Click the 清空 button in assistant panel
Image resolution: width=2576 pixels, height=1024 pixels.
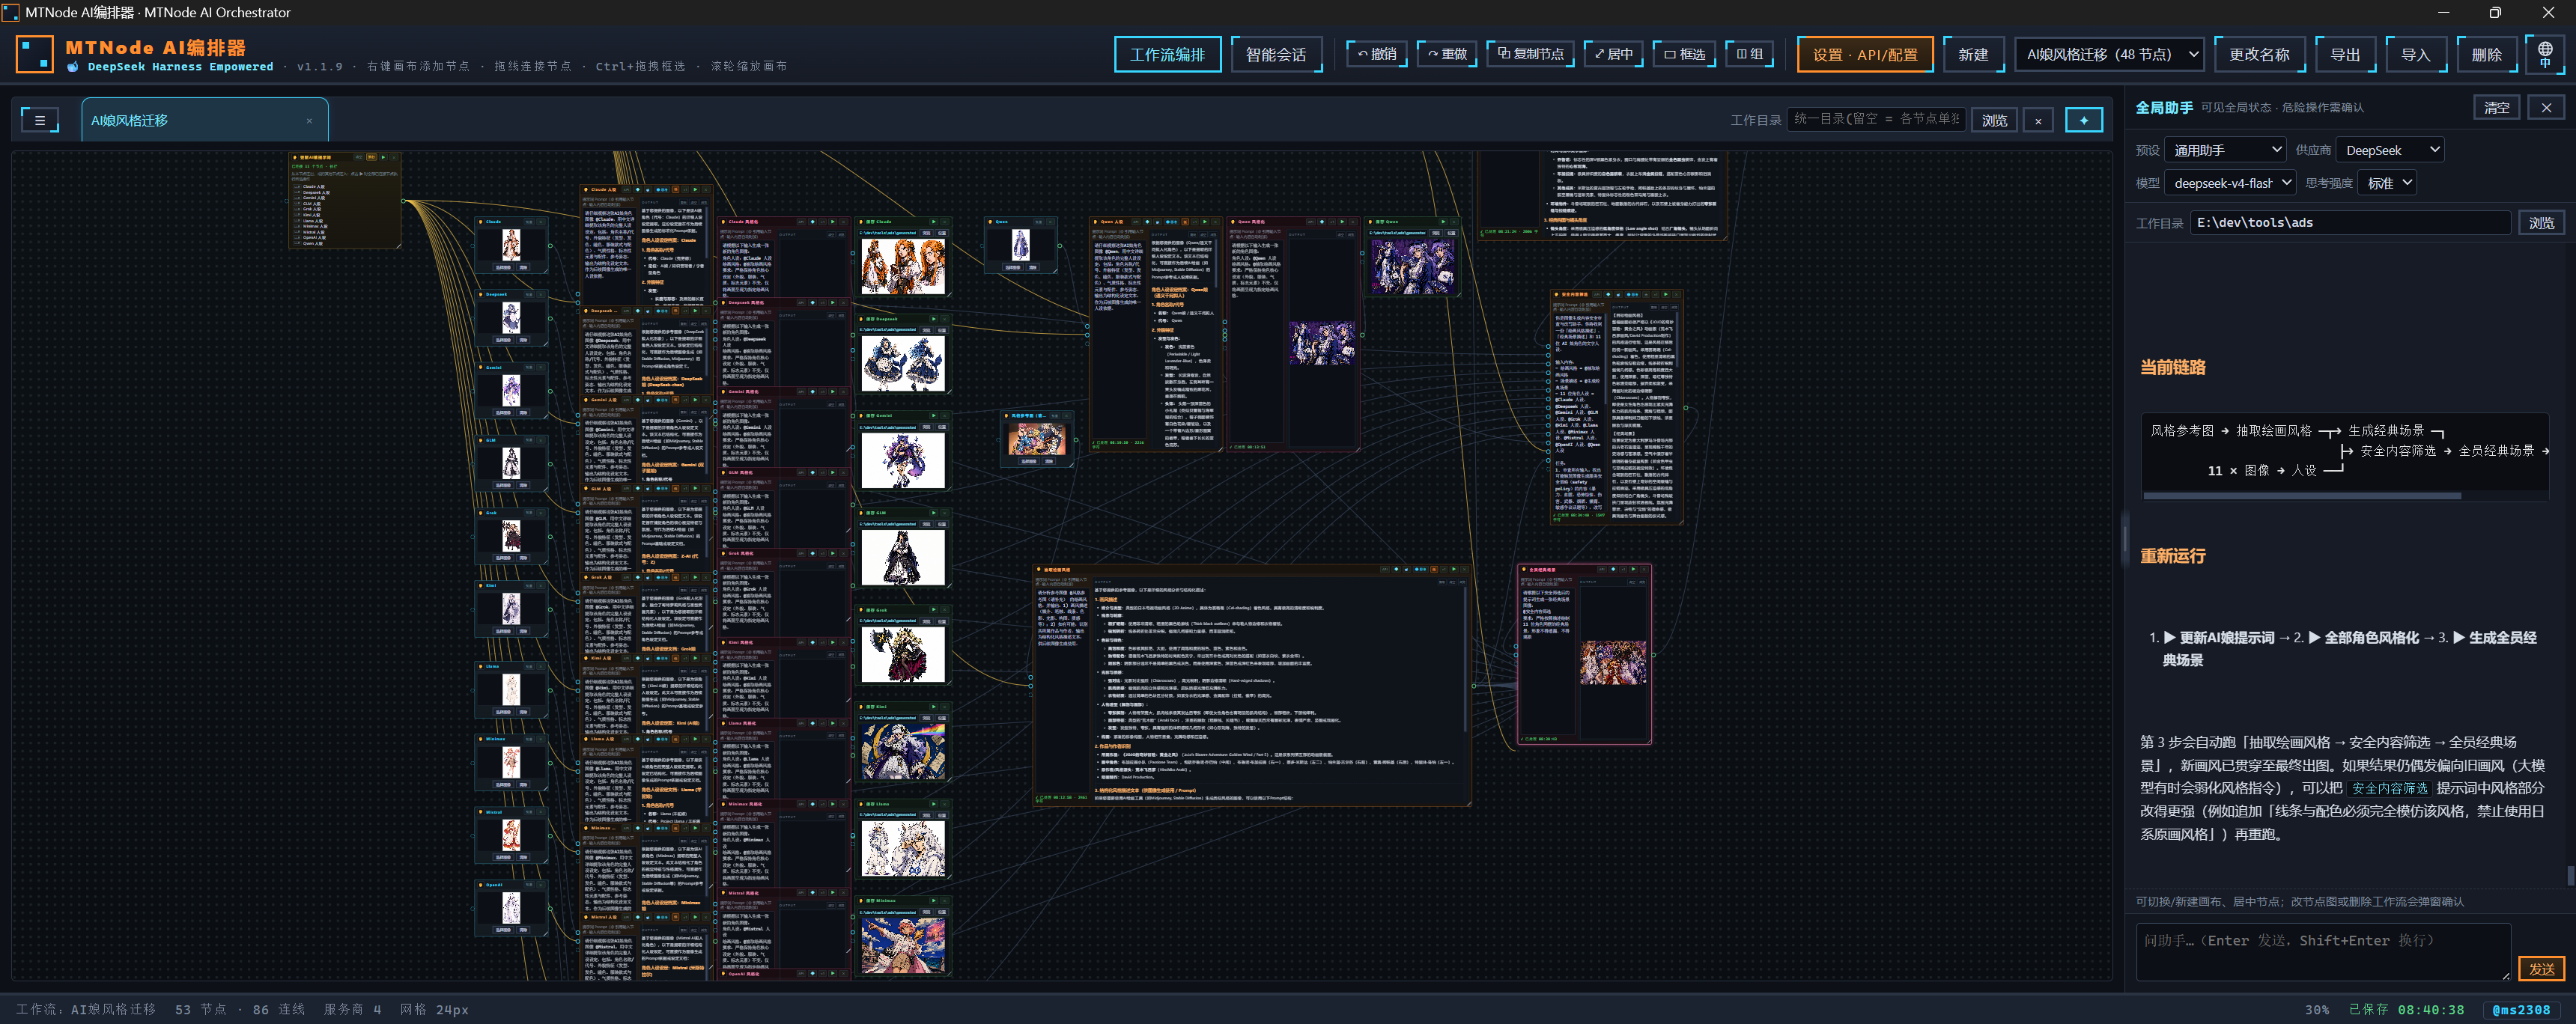(2496, 107)
